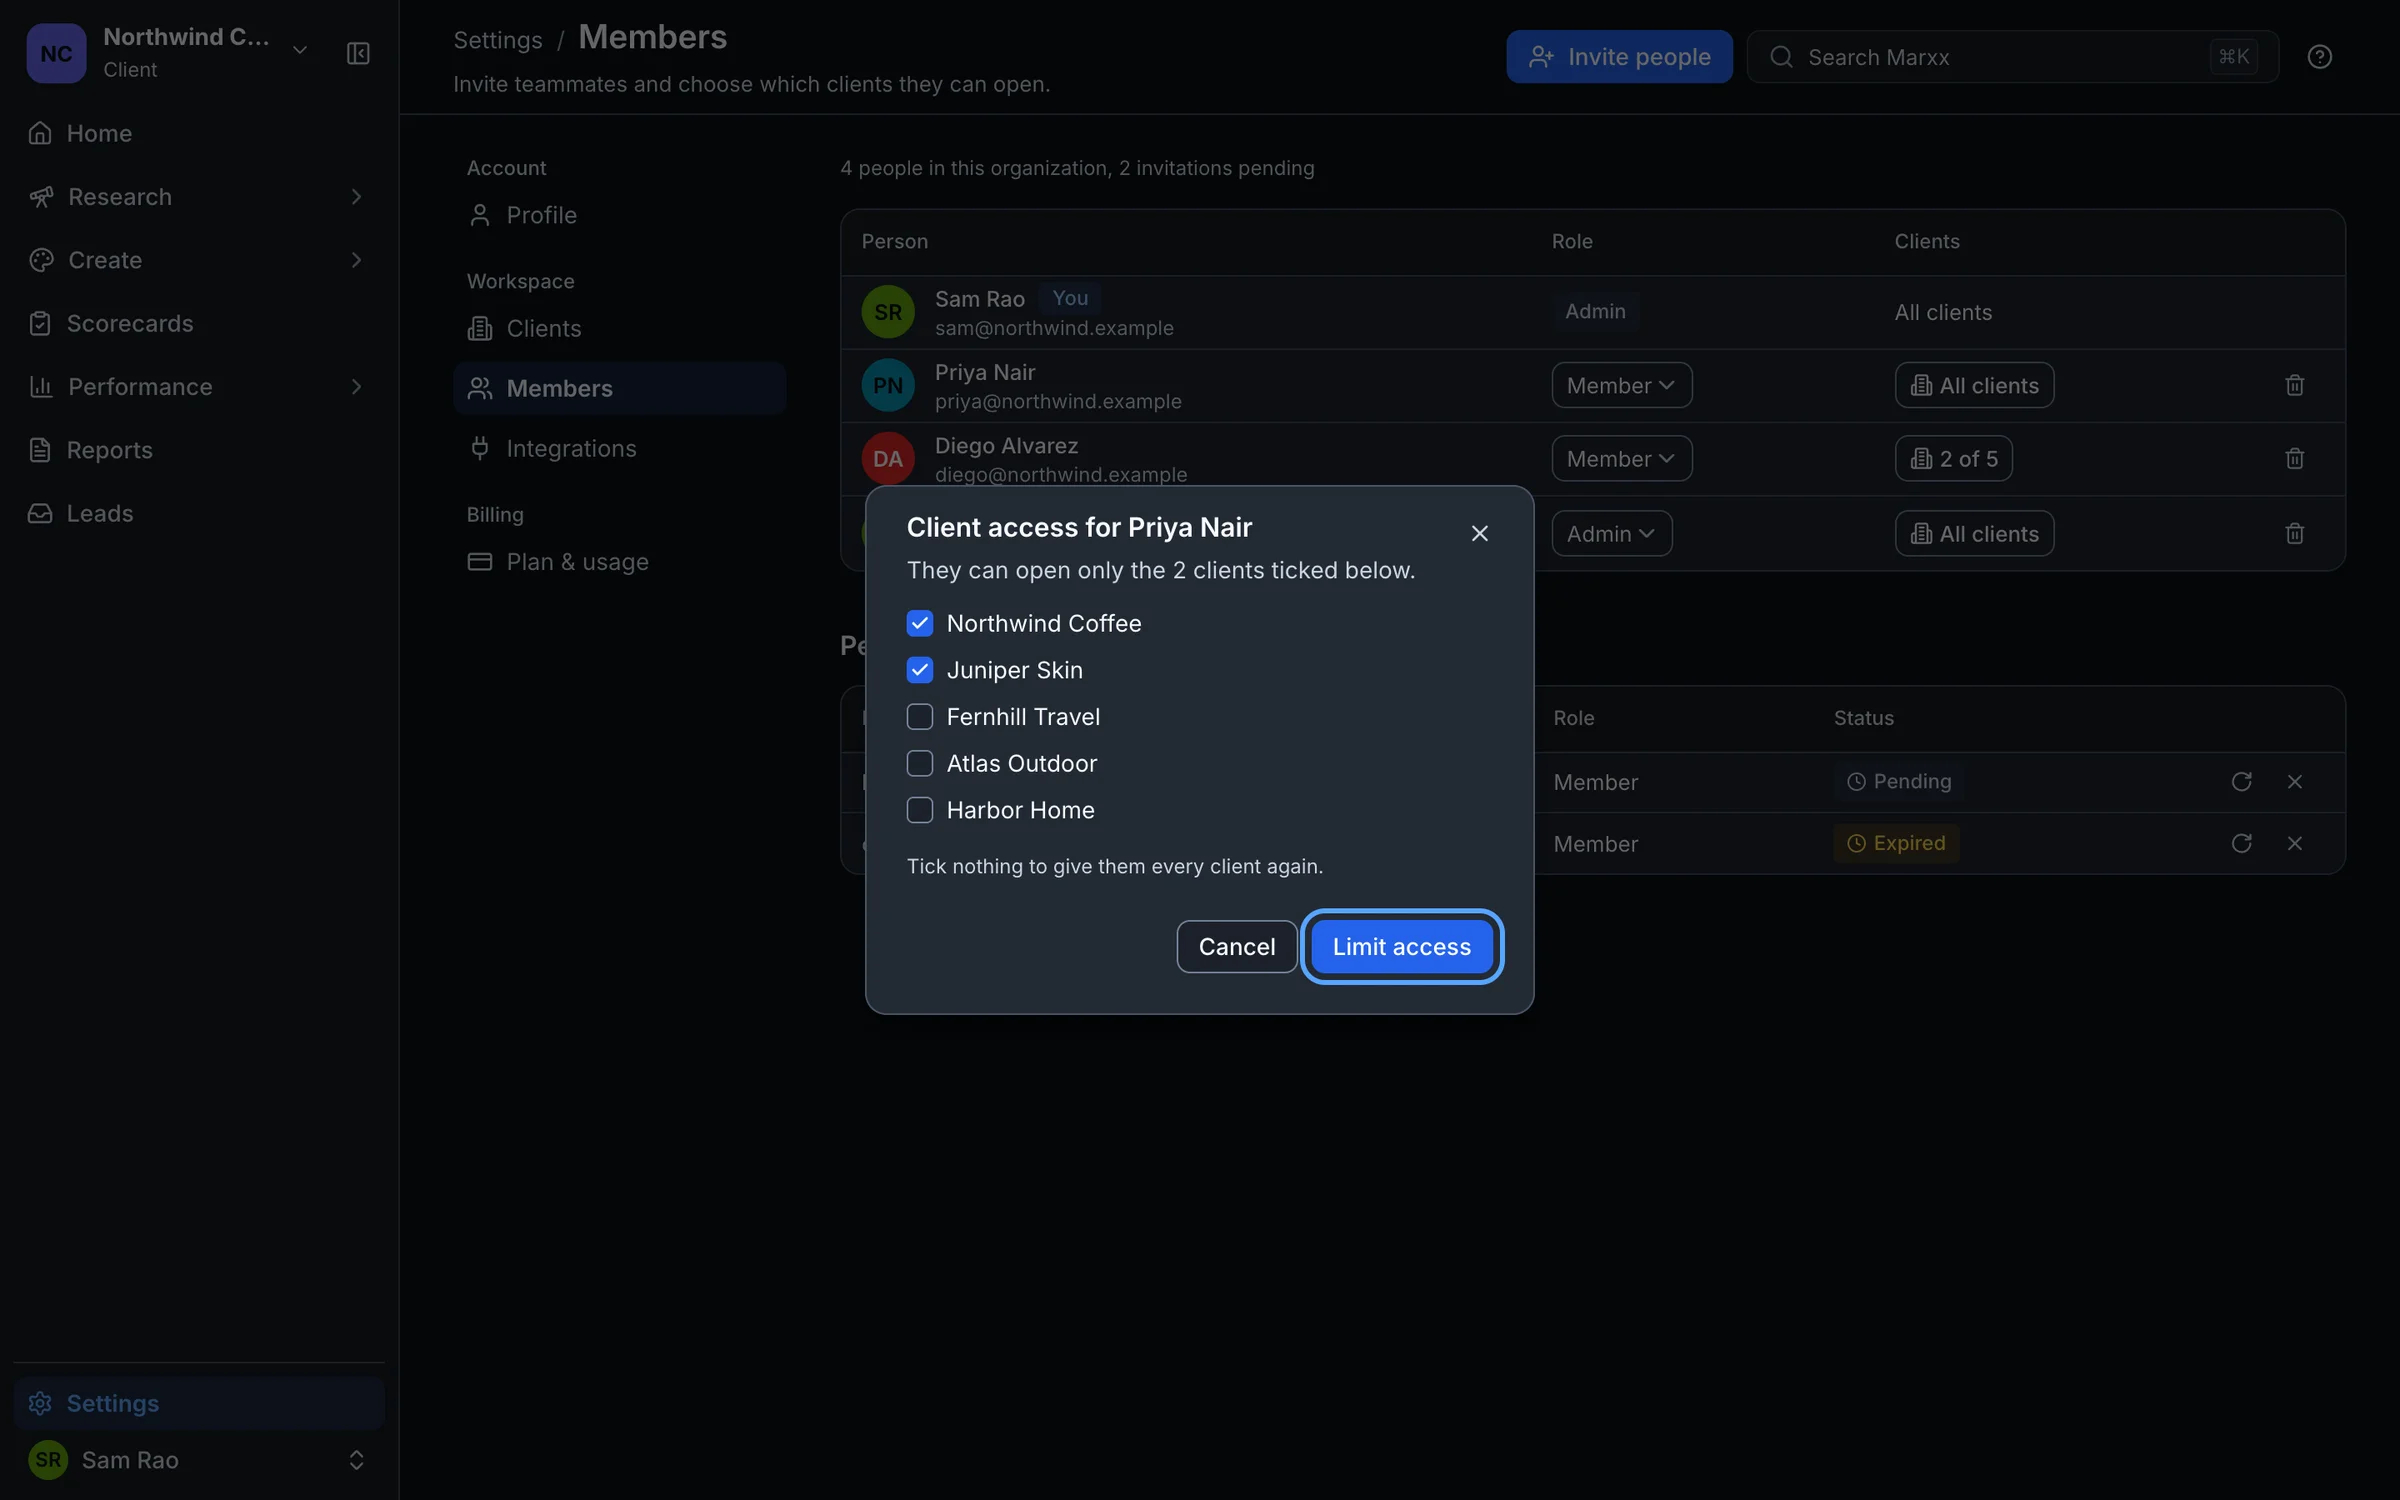2400x1500 pixels.
Task: Open Leads in sidebar
Action: (x=199, y=513)
